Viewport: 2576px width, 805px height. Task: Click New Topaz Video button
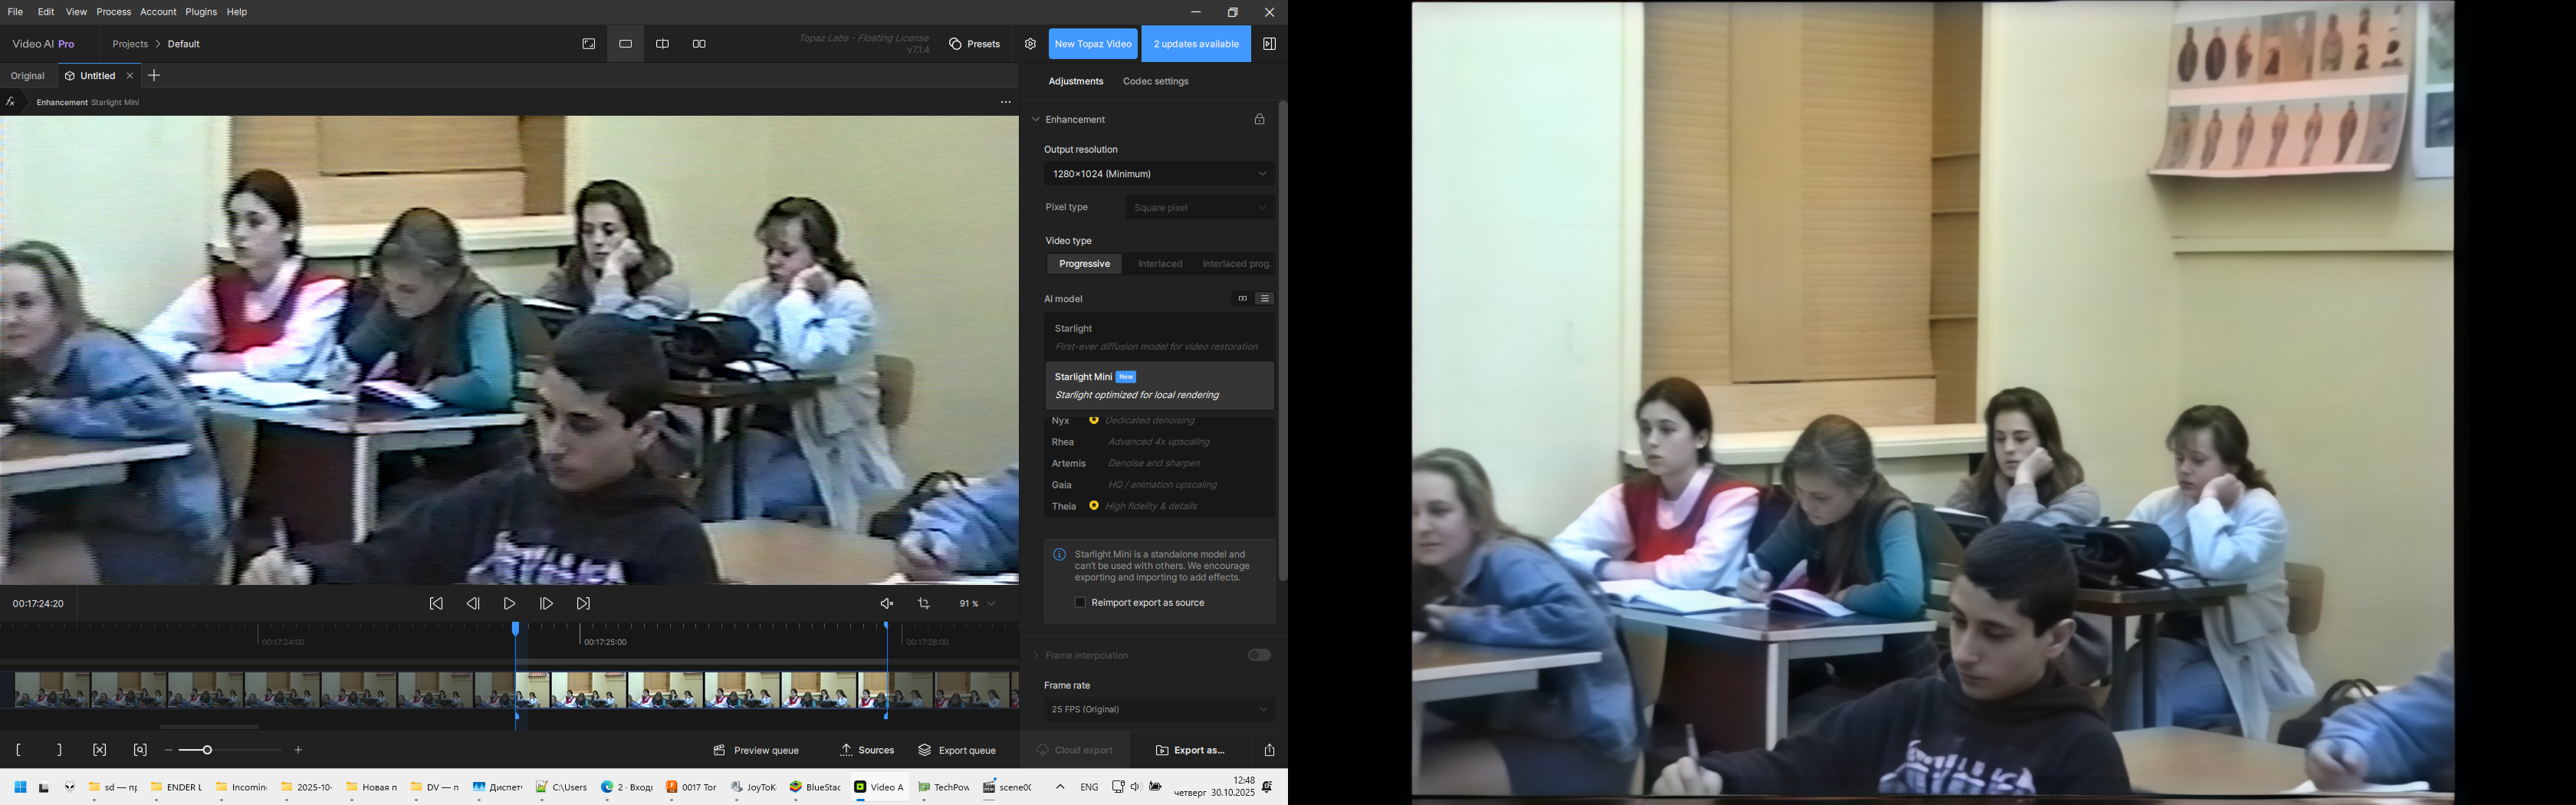tap(1093, 44)
